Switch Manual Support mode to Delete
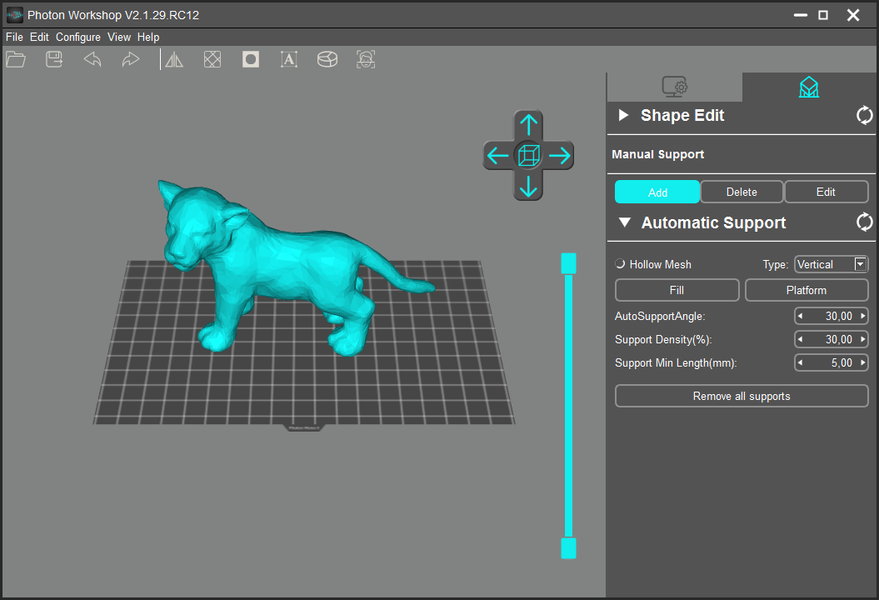 741,192
